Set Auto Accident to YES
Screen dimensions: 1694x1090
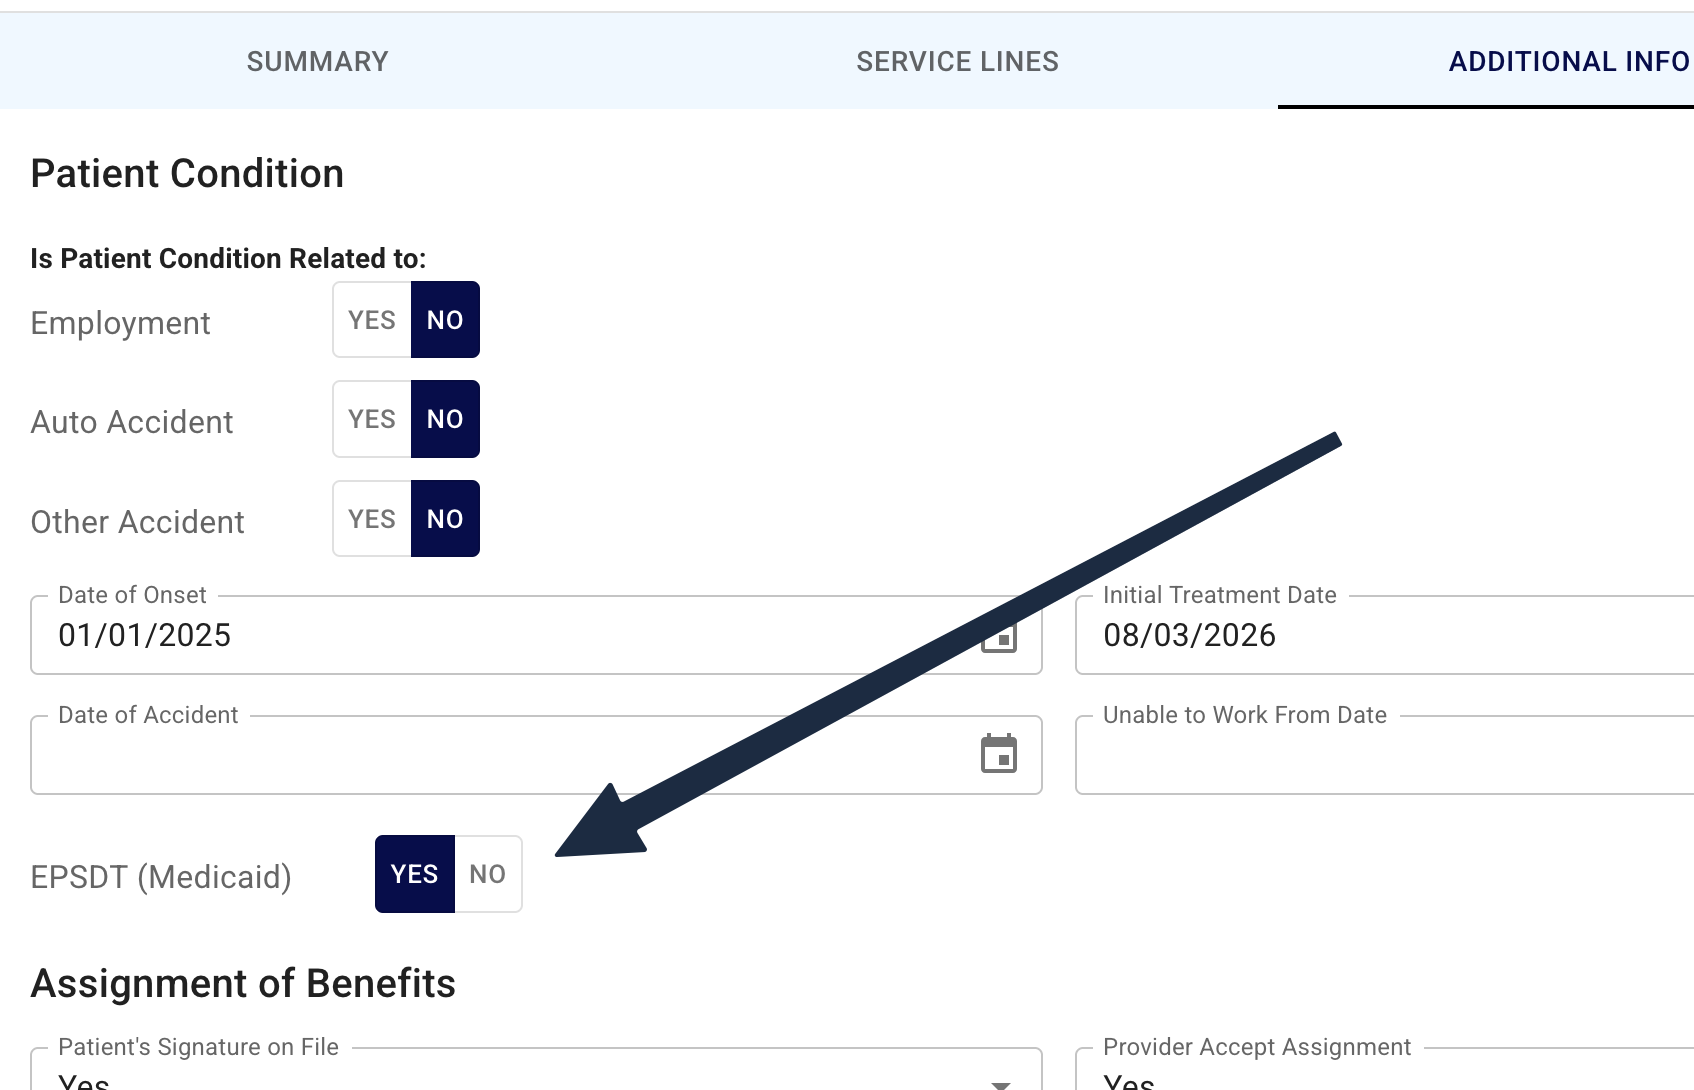coord(372,419)
